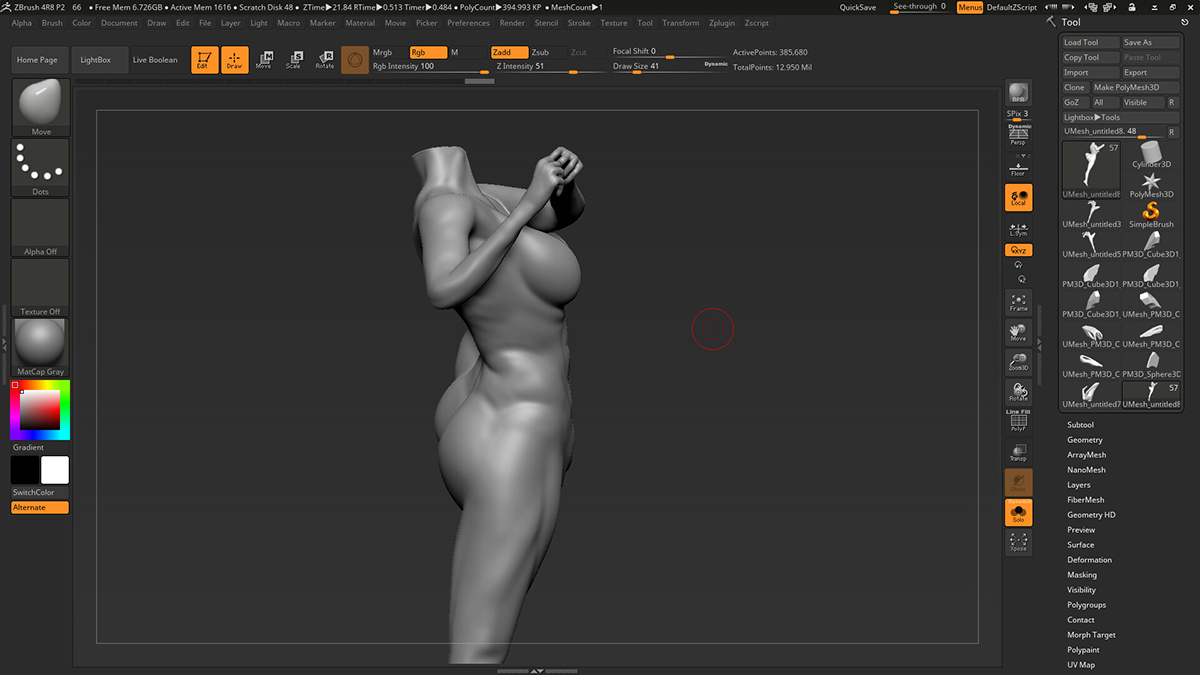Select the Scale gizmo icon

click(293, 60)
